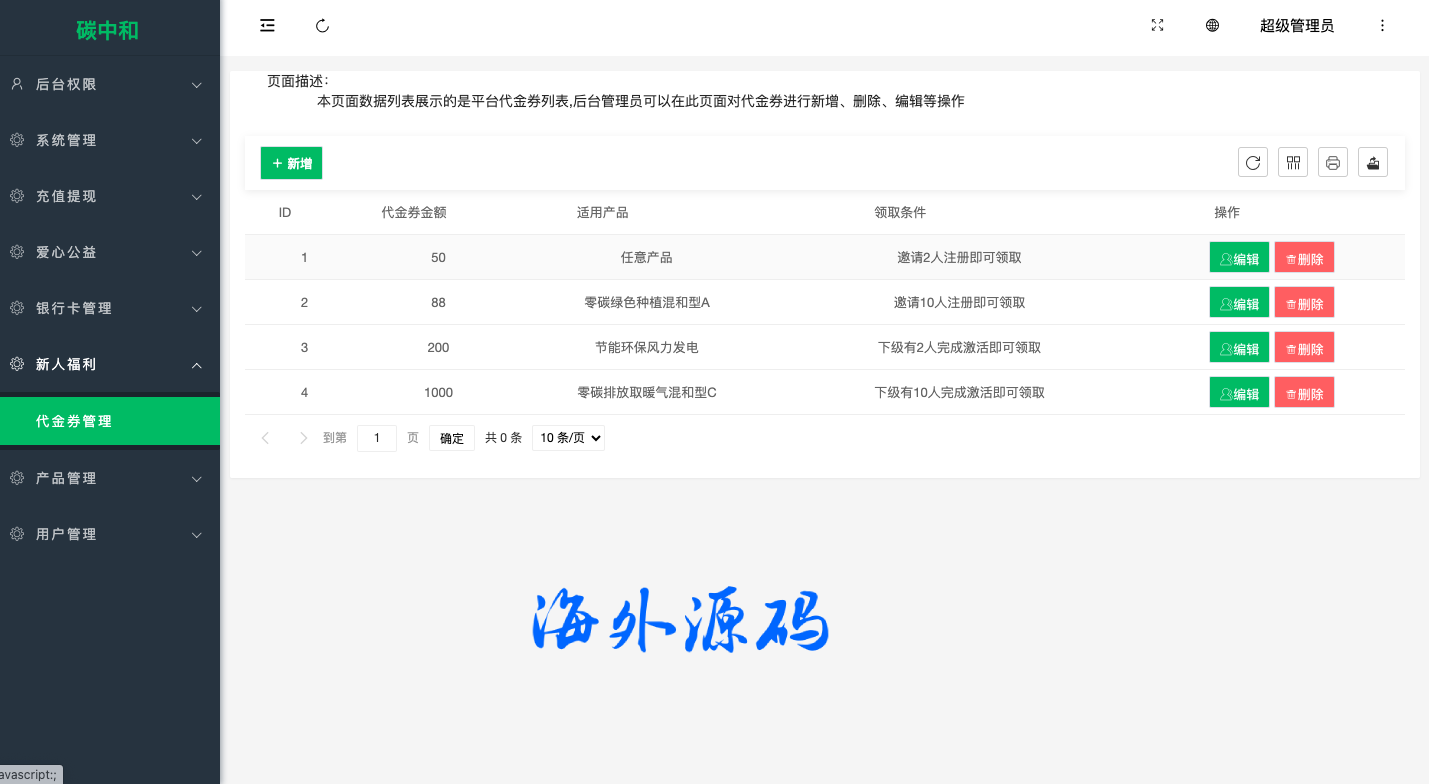Edit the voucher with amount 88
The height and width of the screenshot is (784, 1429).
pyautogui.click(x=1239, y=303)
